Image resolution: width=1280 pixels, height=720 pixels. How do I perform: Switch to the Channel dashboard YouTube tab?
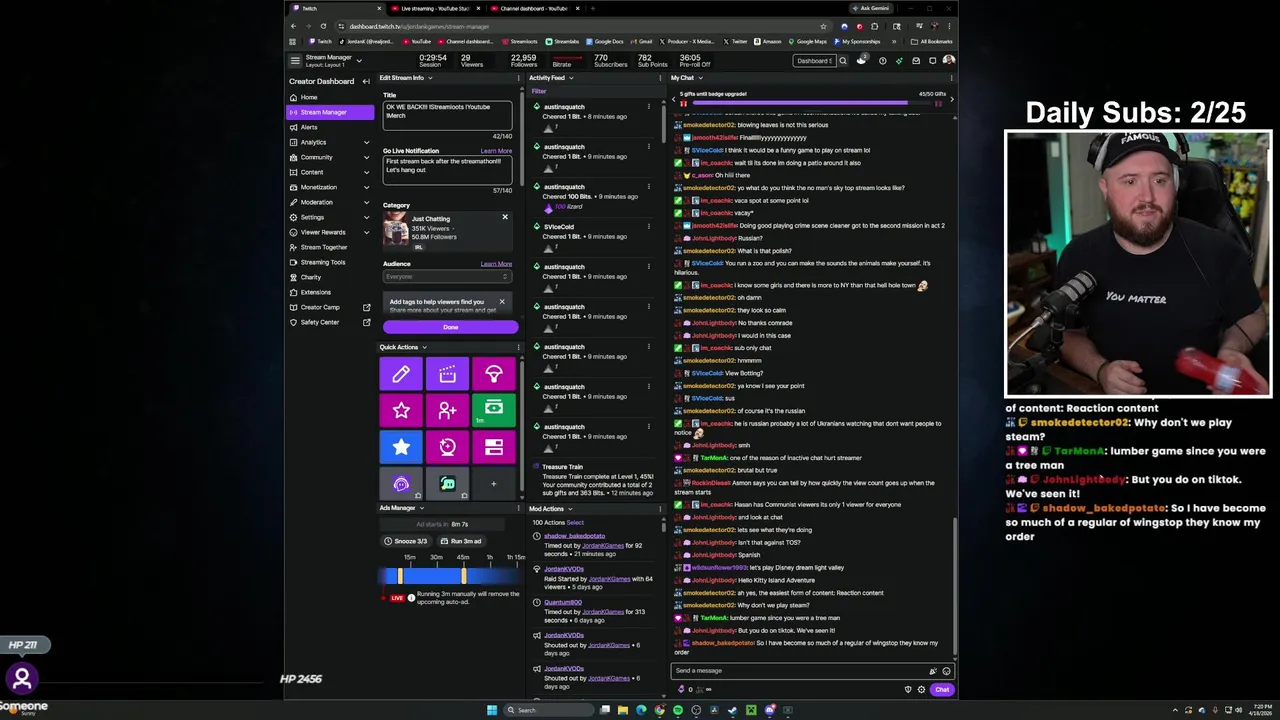coord(533,8)
